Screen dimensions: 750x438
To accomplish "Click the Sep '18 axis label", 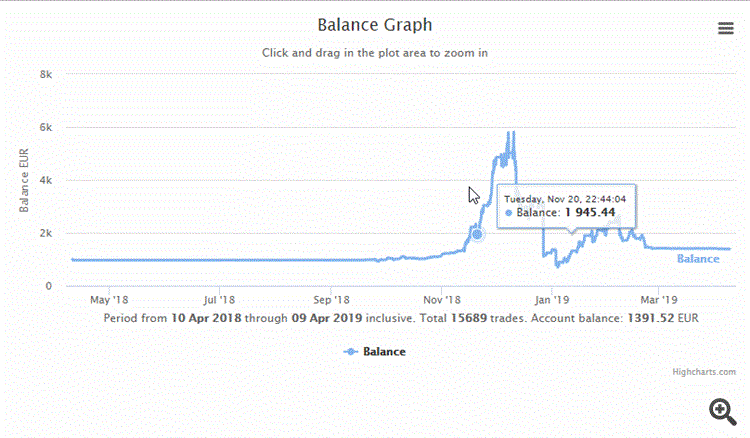I will click(x=331, y=300).
